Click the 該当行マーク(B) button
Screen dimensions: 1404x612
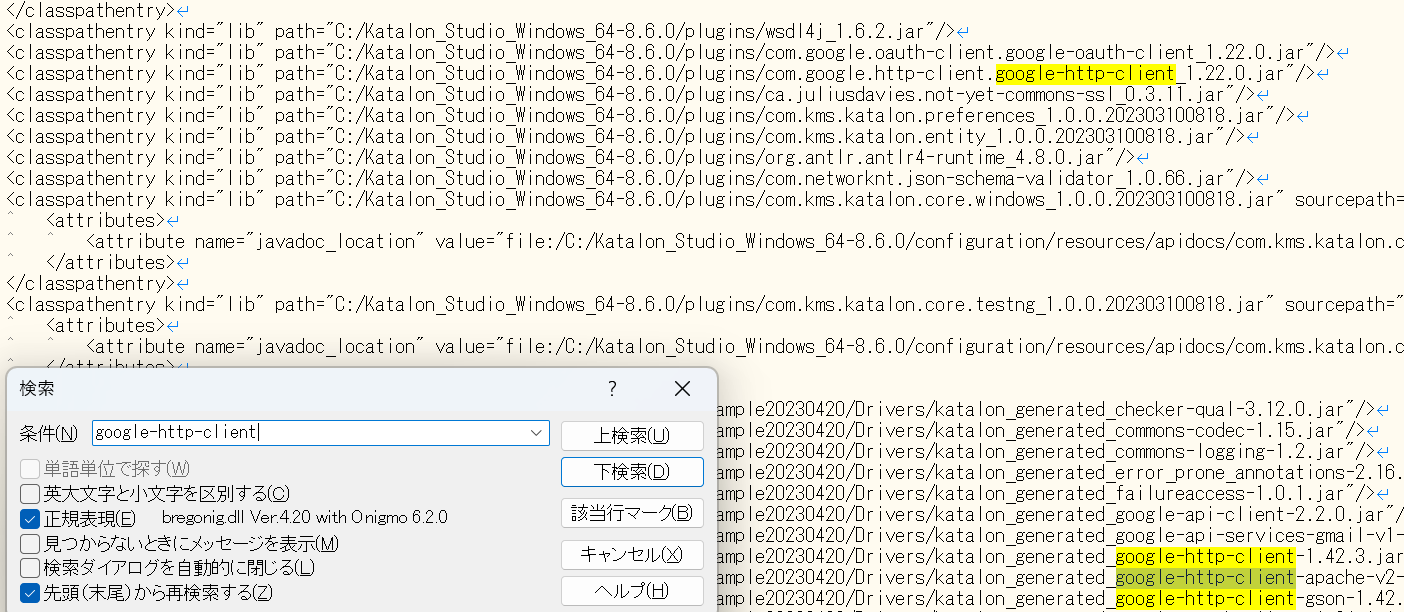(632, 513)
